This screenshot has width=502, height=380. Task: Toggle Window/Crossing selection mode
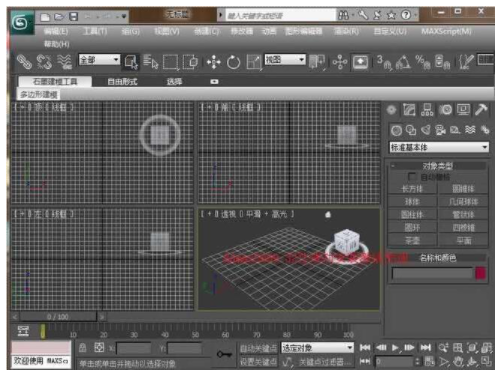(190, 62)
